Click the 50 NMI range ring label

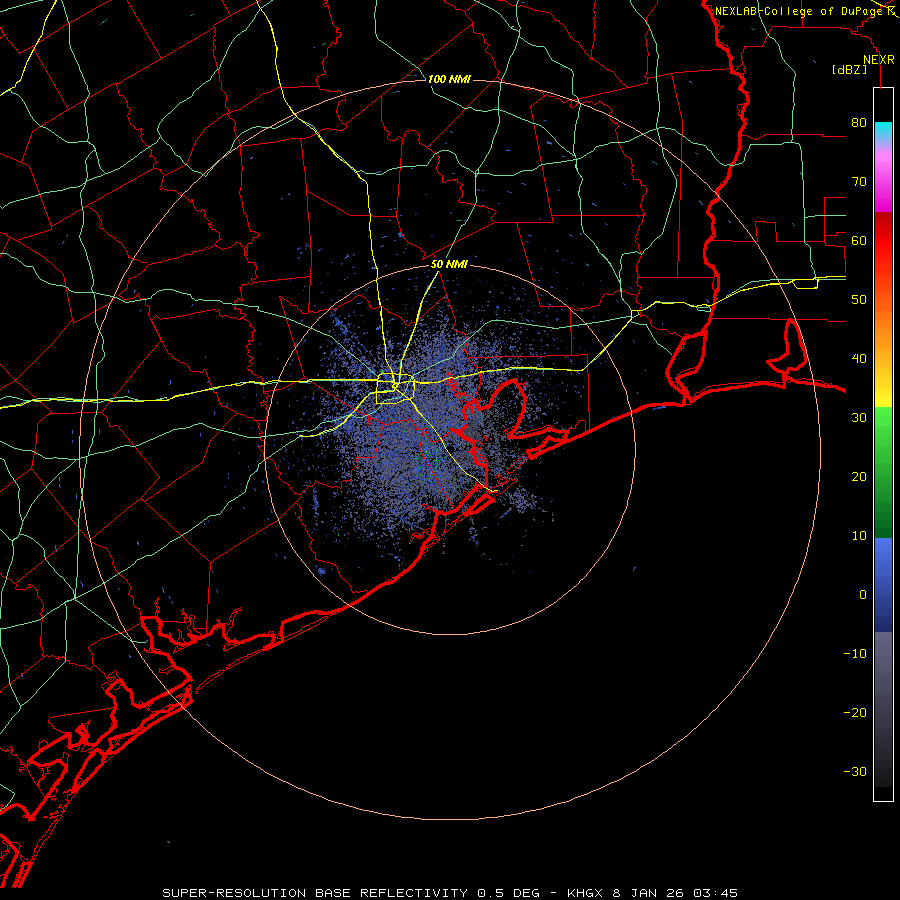pyautogui.click(x=449, y=265)
